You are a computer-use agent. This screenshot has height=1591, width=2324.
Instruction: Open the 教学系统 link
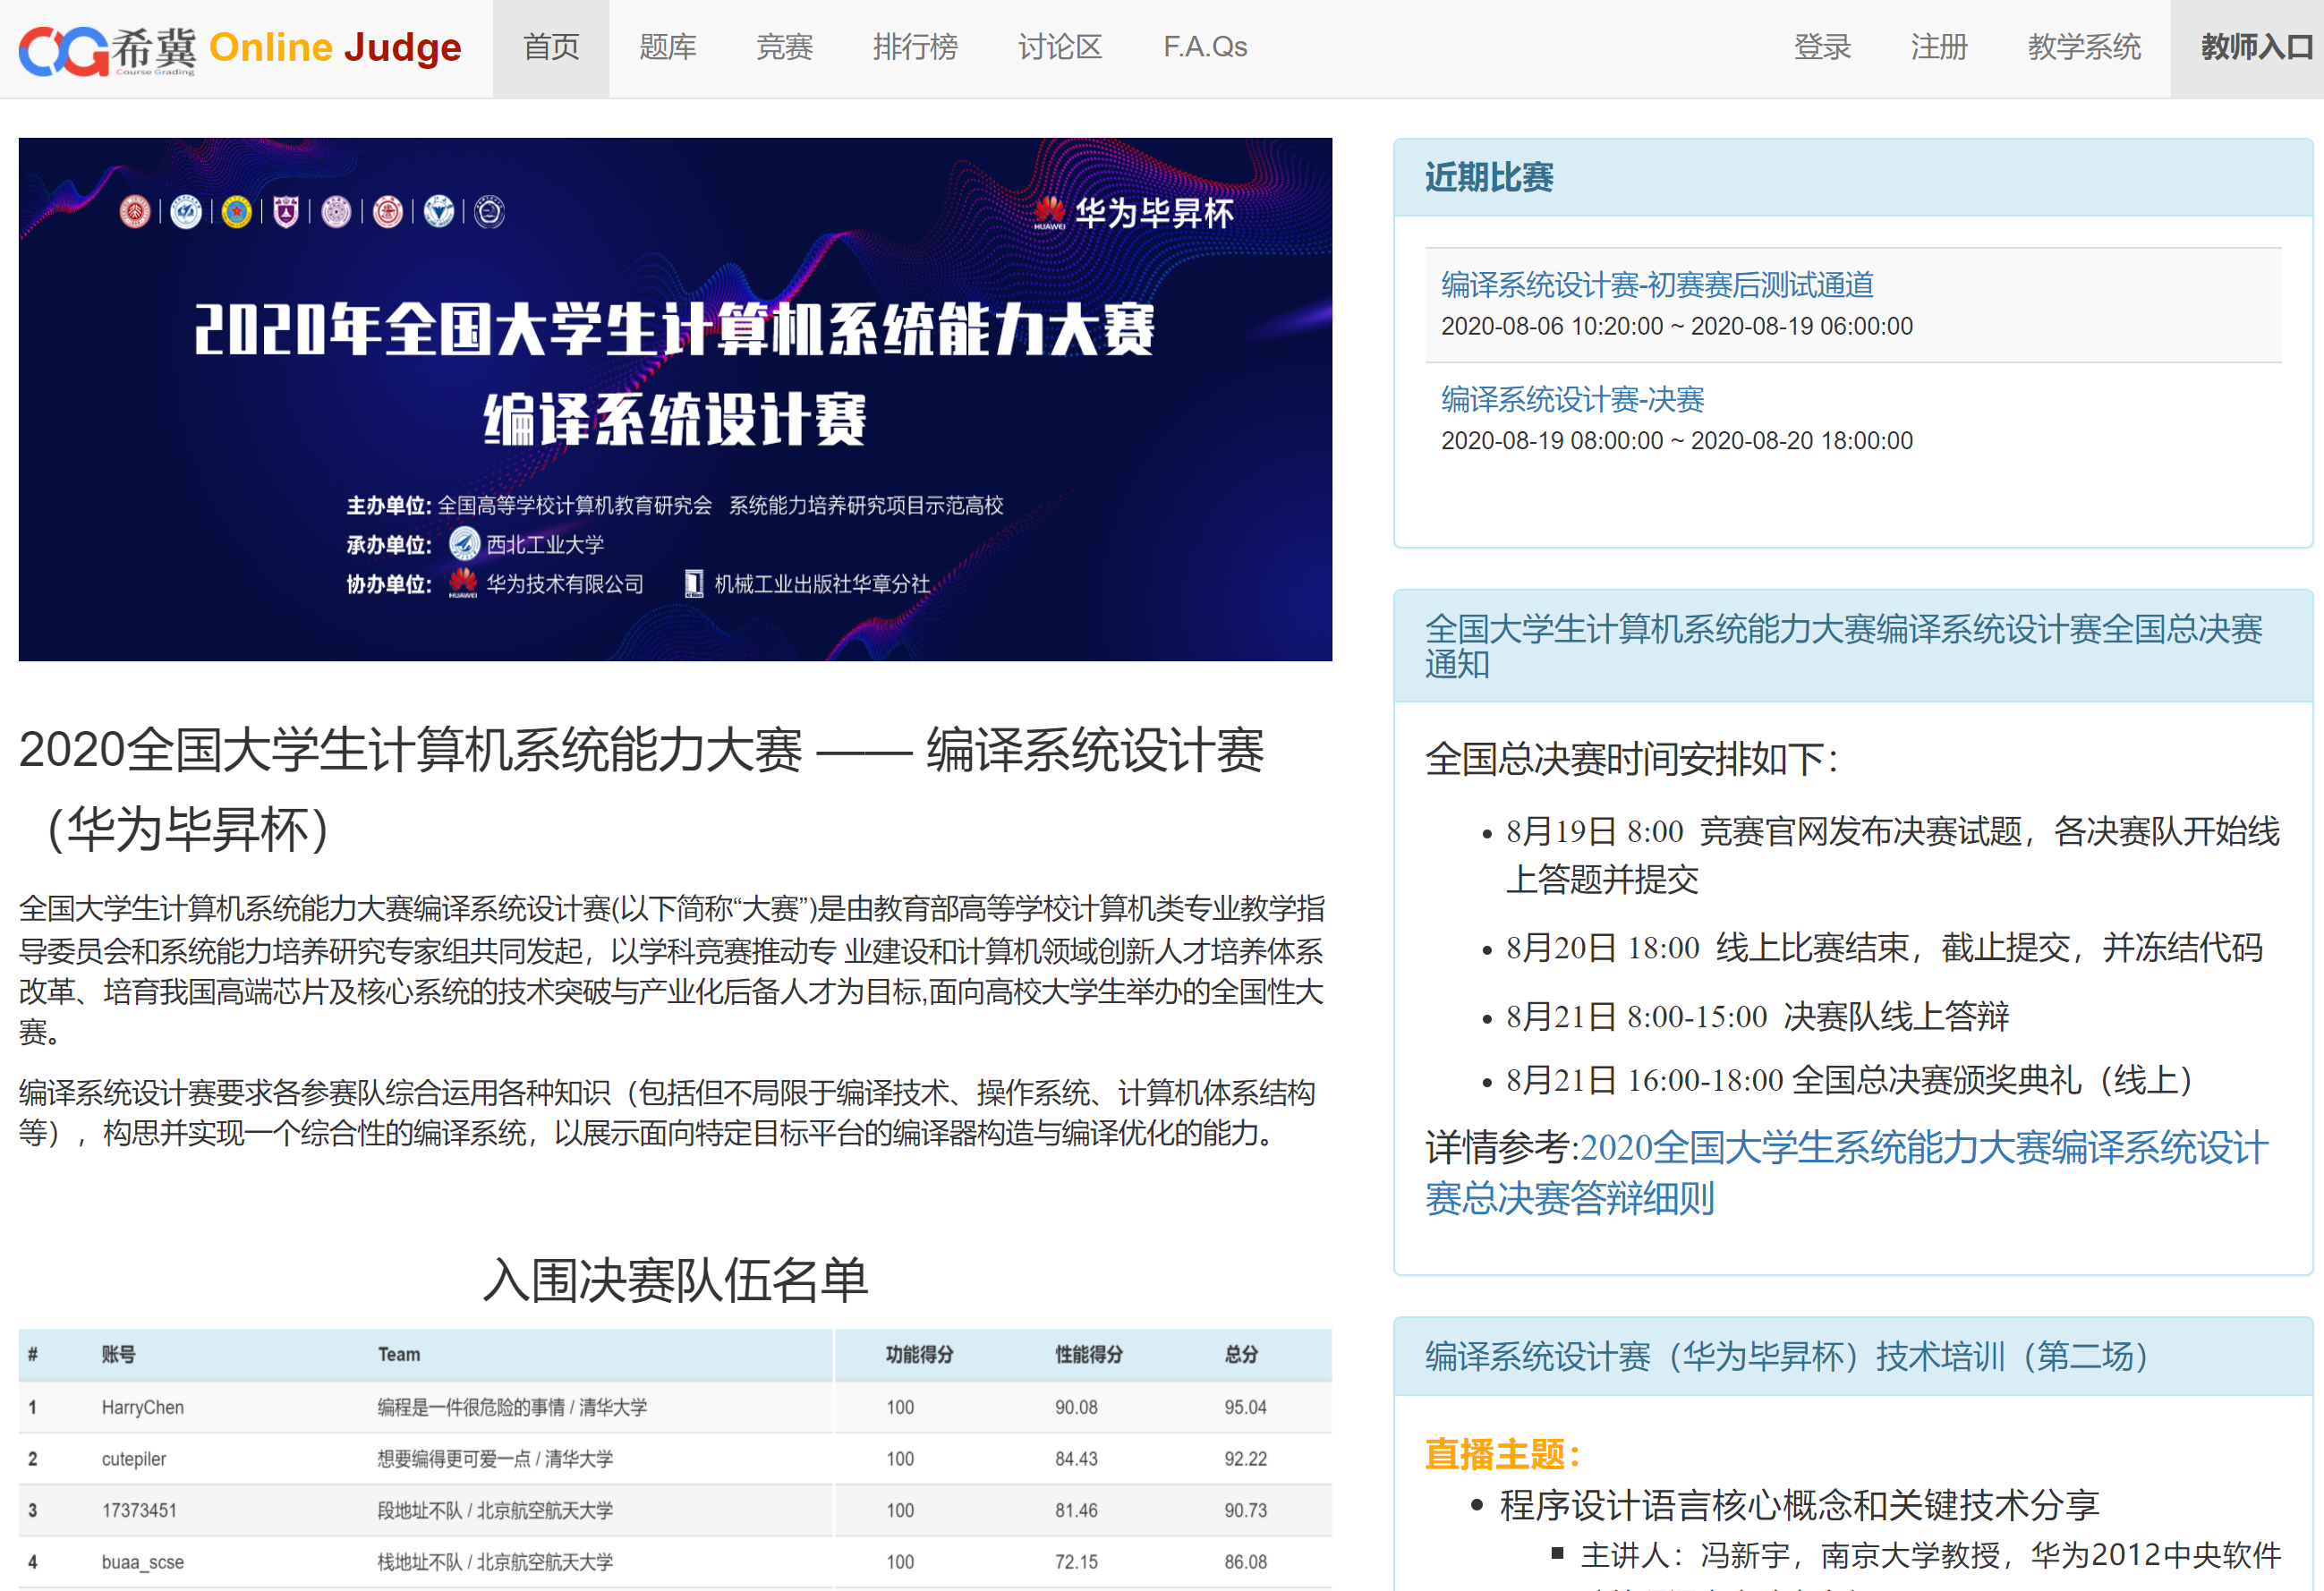[x=2084, y=48]
